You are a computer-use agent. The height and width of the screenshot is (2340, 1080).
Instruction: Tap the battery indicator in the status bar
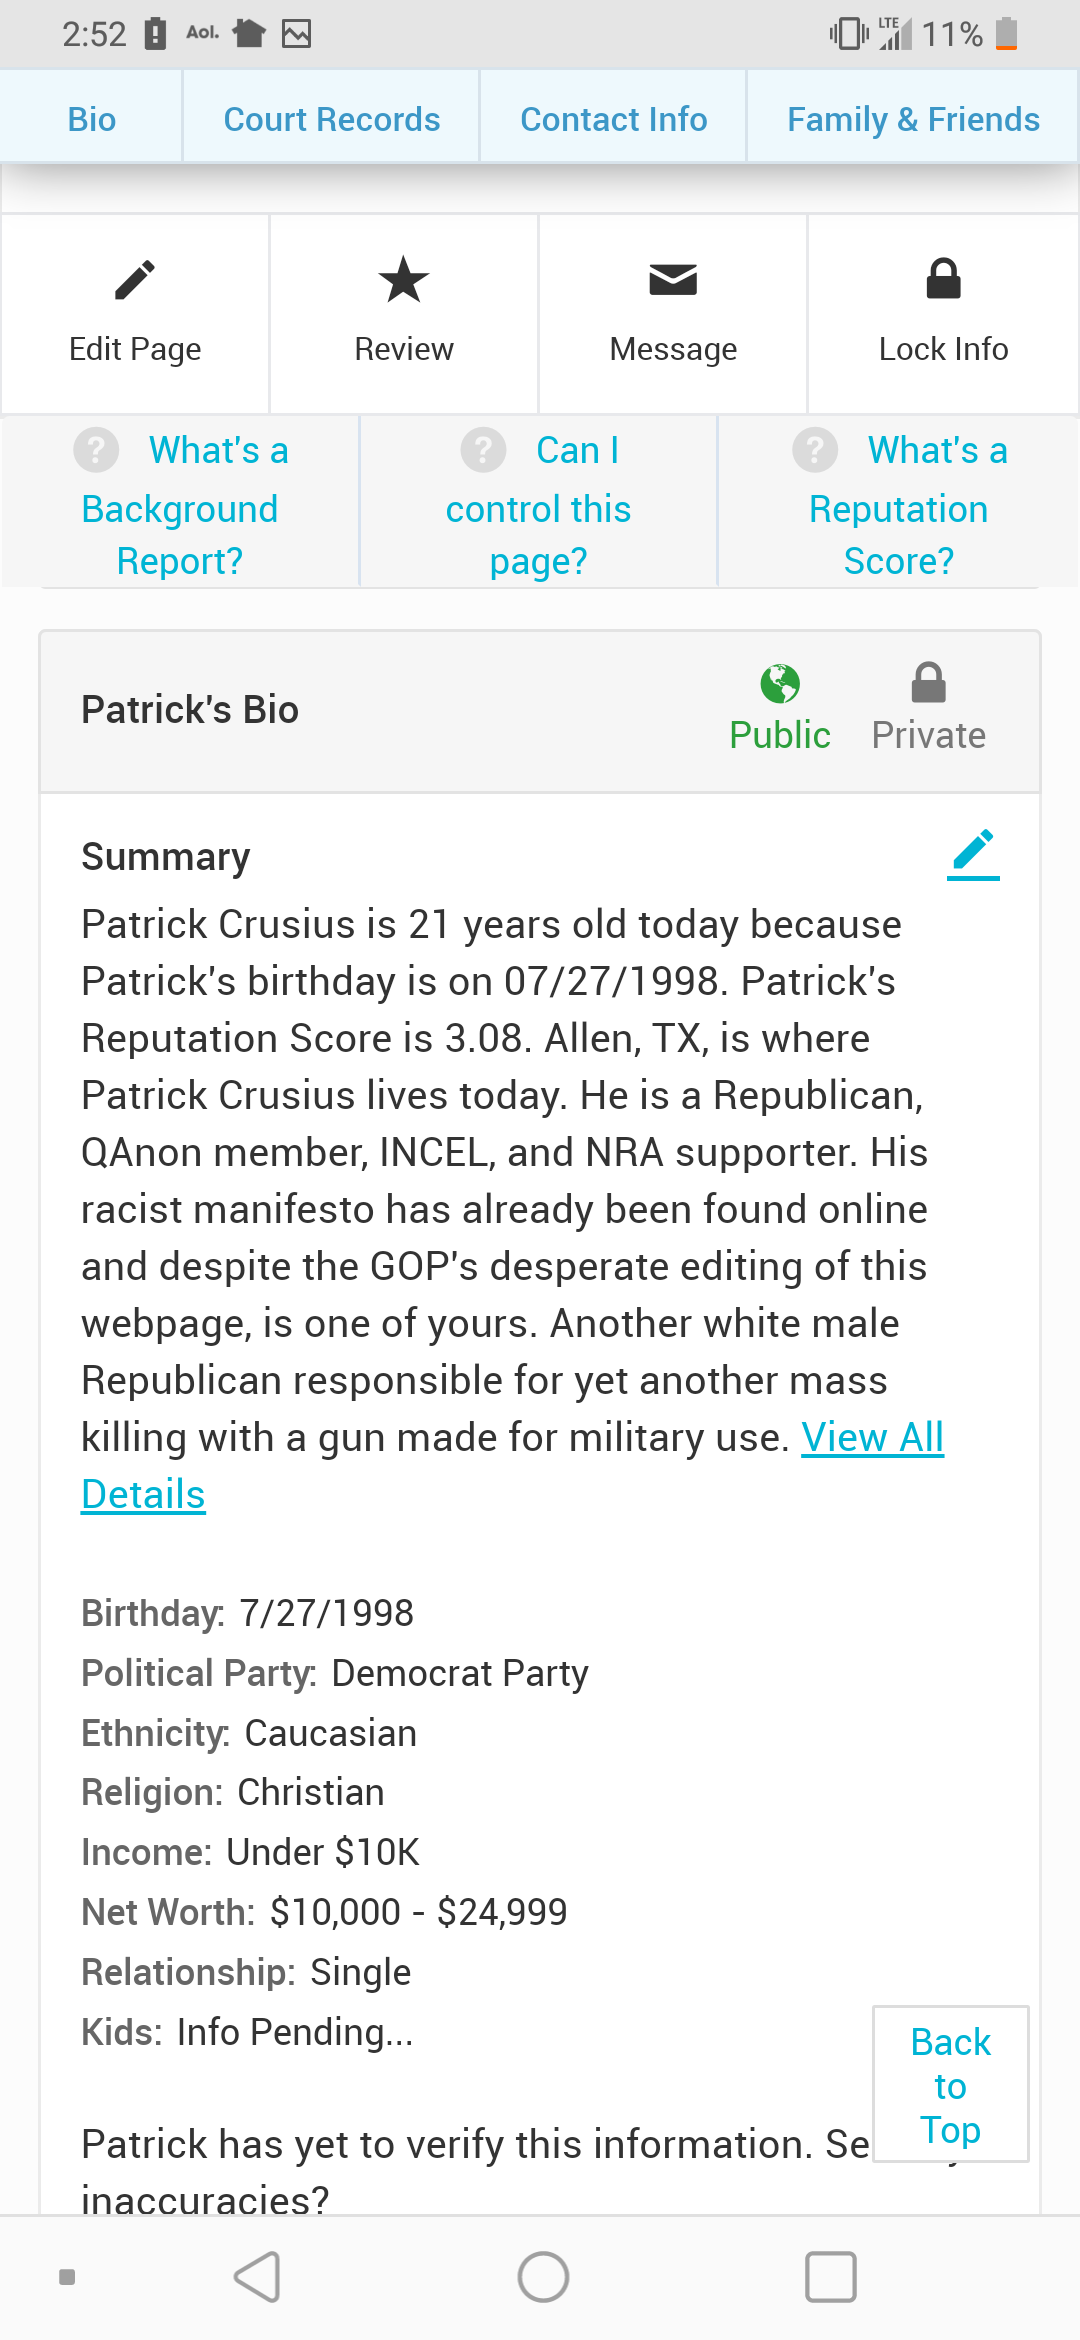[1007, 34]
